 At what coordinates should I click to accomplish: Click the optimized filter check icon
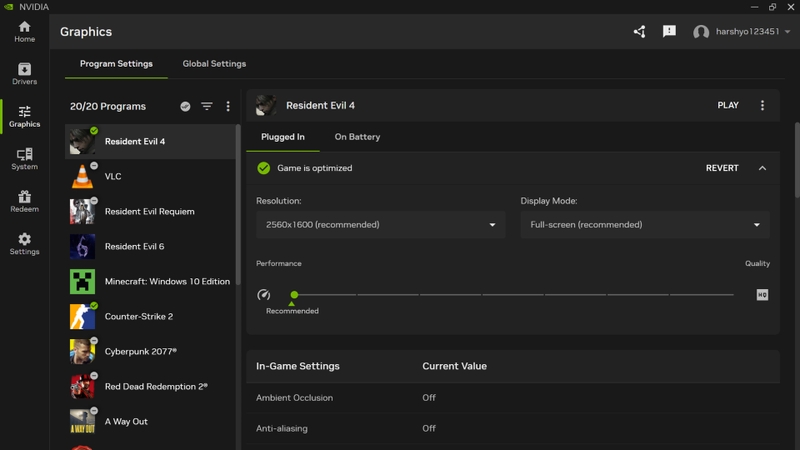point(185,106)
